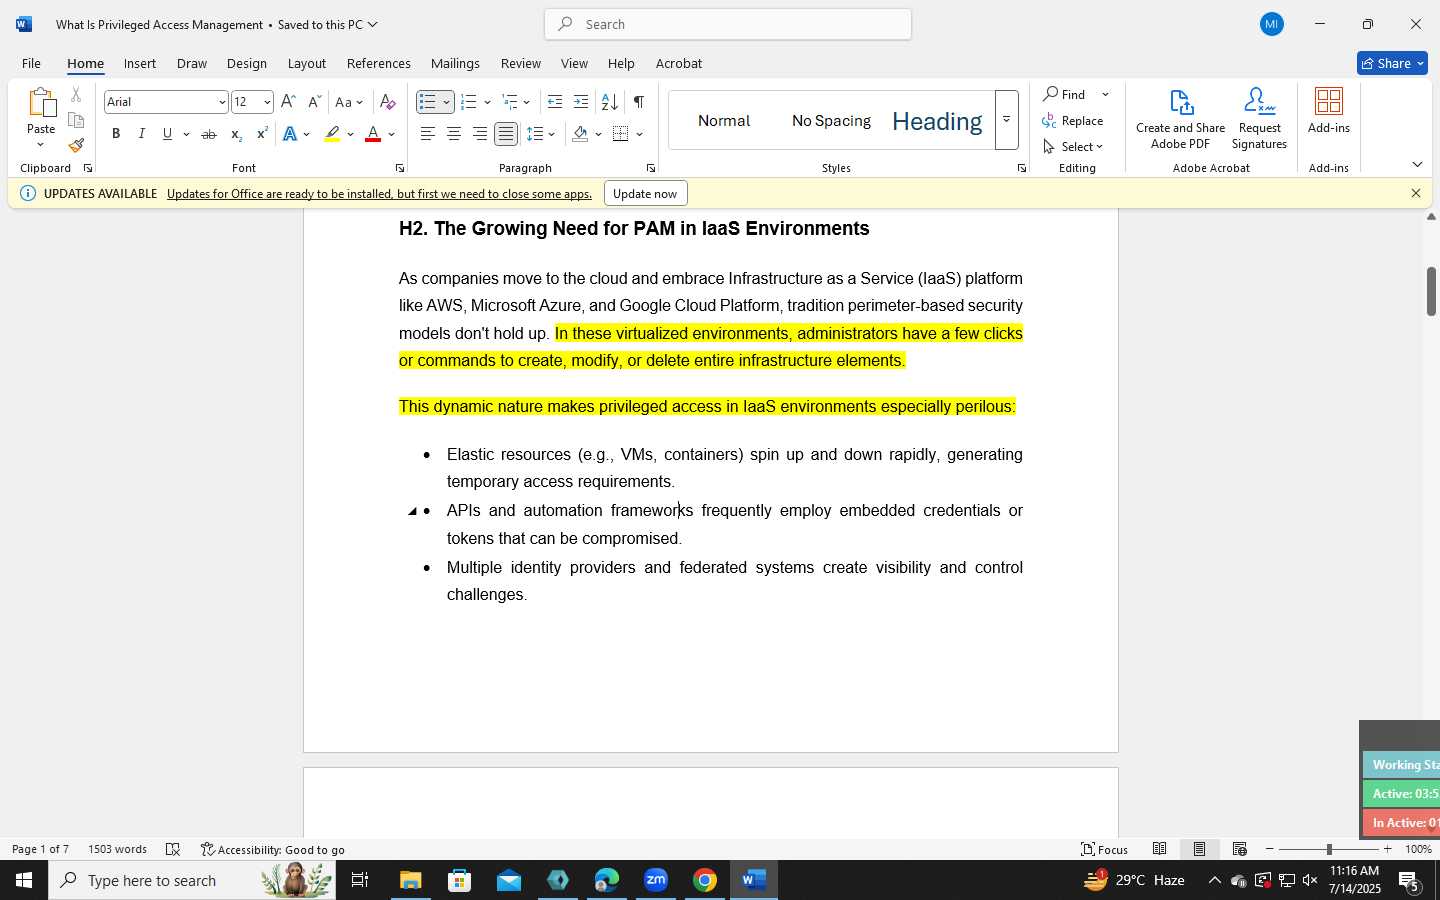This screenshot has width=1440, height=900.
Task: Align text left
Action: click(x=428, y=134)
